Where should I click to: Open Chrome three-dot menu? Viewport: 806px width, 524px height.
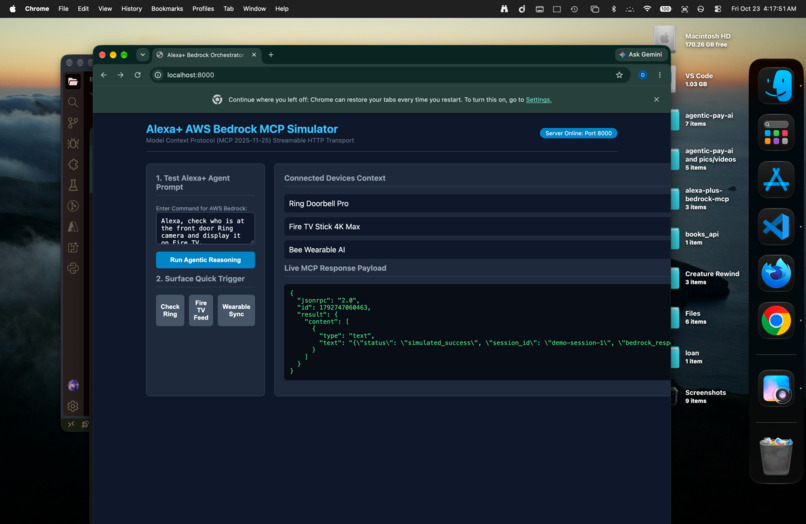pyautogui.click(x=660, y=75)
